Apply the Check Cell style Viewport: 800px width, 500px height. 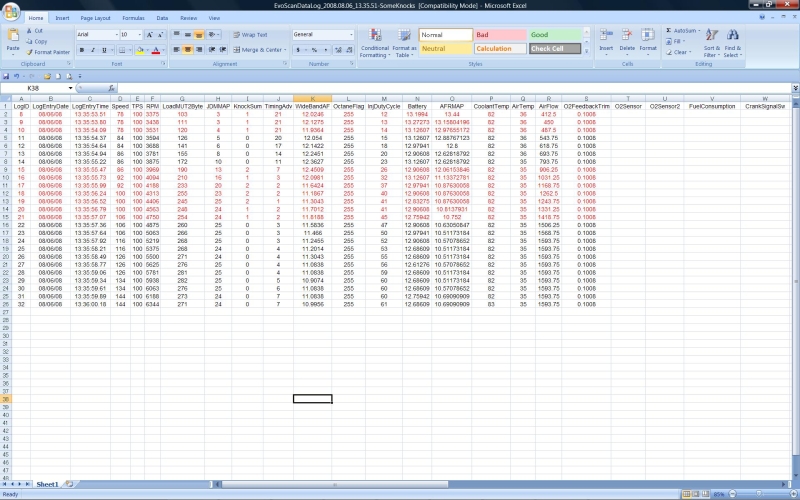[554, 48]
